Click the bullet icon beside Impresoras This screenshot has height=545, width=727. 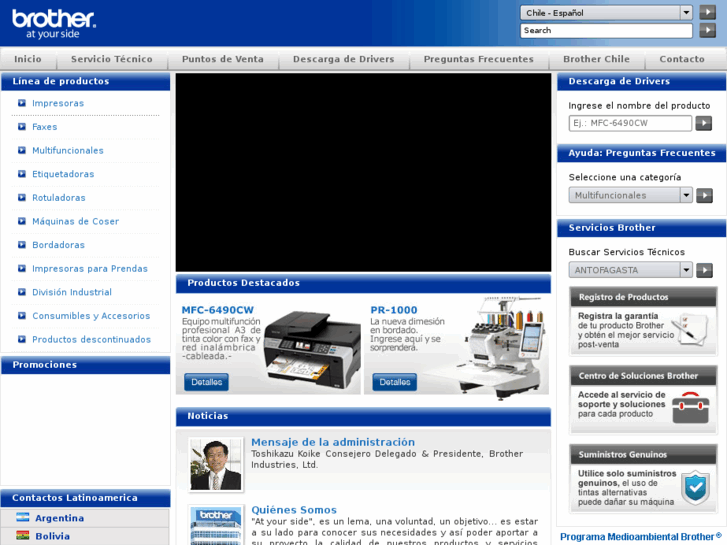(x=22, y=103)
